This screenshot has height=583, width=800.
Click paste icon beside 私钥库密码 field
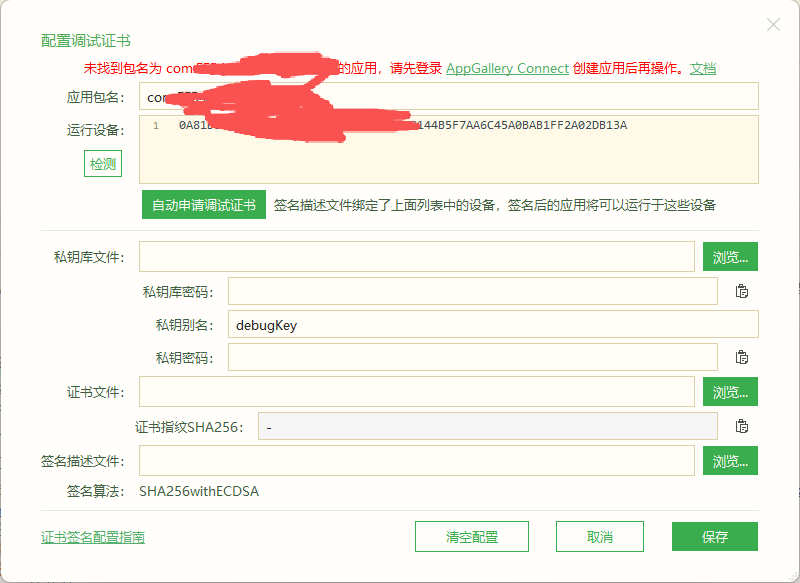742,291
